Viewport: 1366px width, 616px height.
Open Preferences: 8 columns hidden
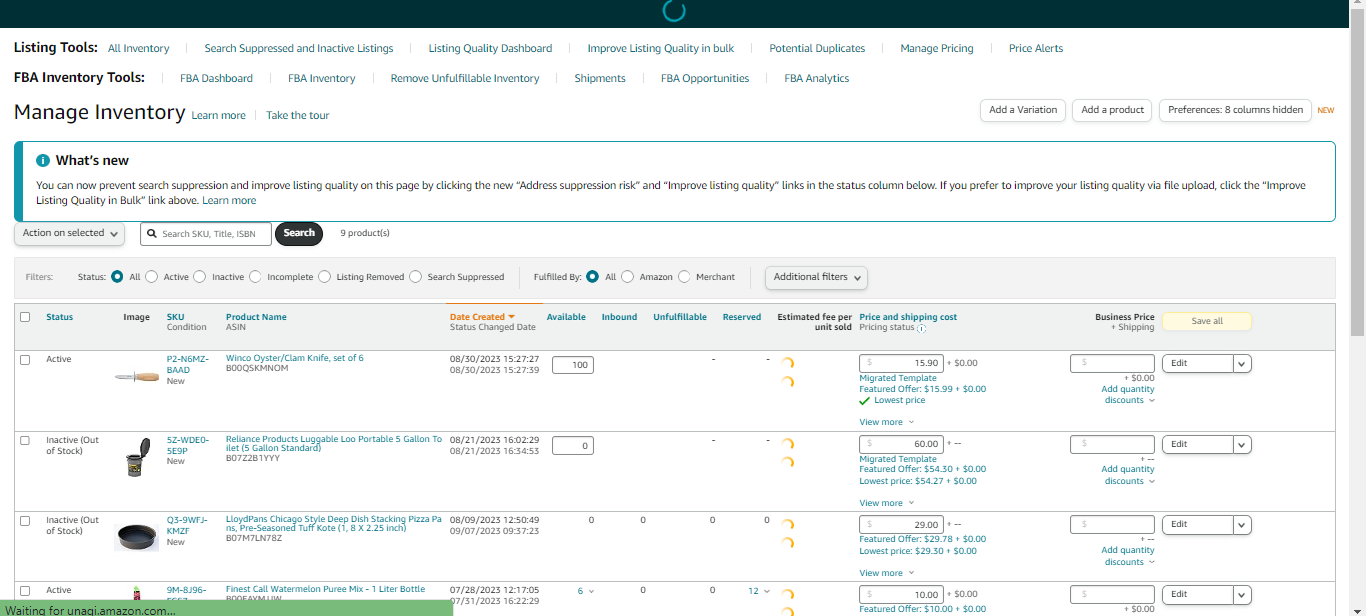[1235, 110]
